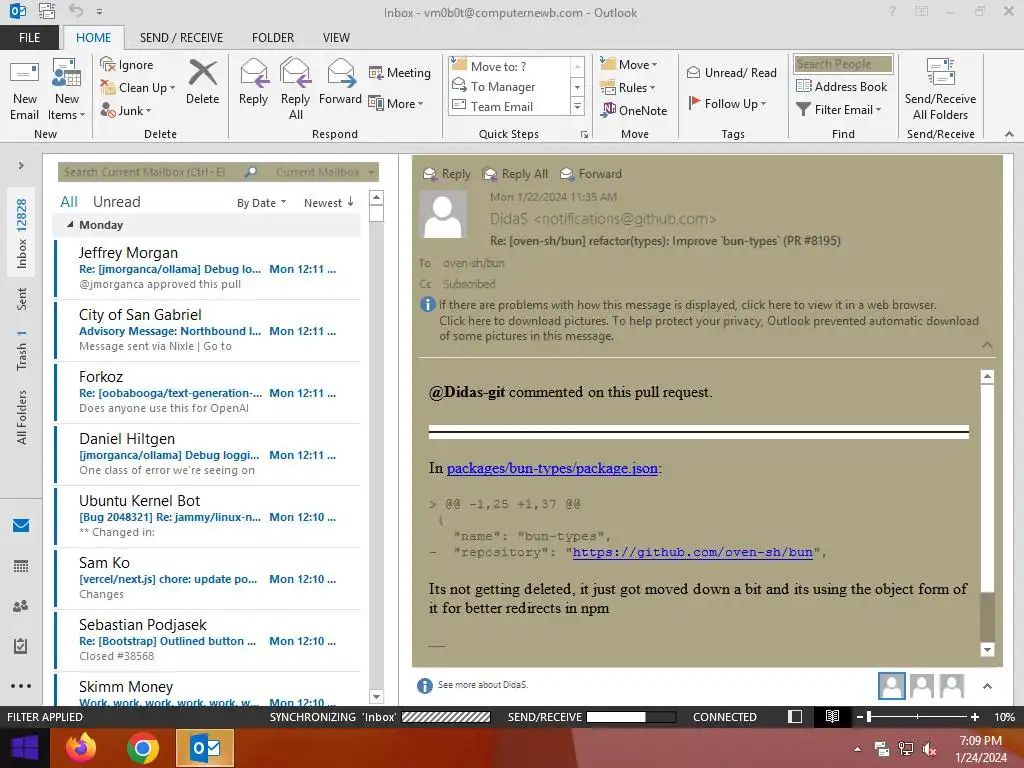The image size is (1024, 768).
Task: Select the To Manager quick step
Action: tap(503, 86)
